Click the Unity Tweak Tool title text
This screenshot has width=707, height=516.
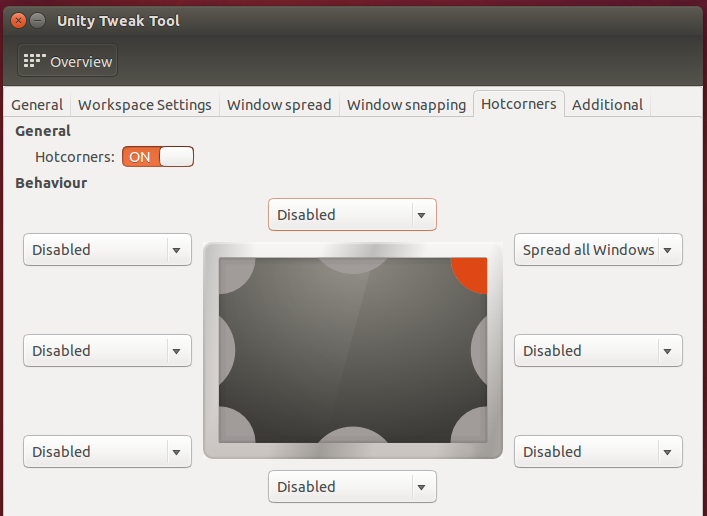(x=118, y=21)
